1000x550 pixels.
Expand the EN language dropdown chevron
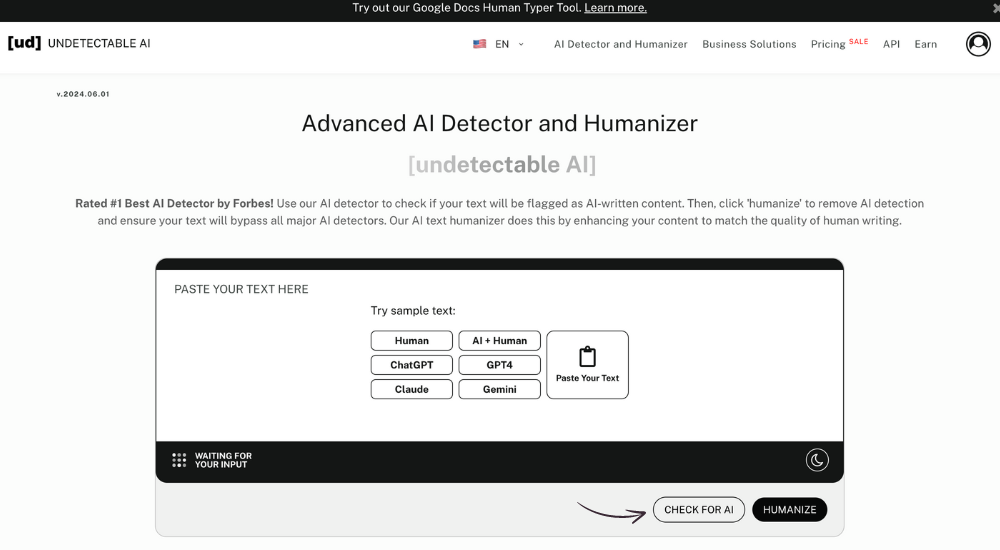click(521, 44)
